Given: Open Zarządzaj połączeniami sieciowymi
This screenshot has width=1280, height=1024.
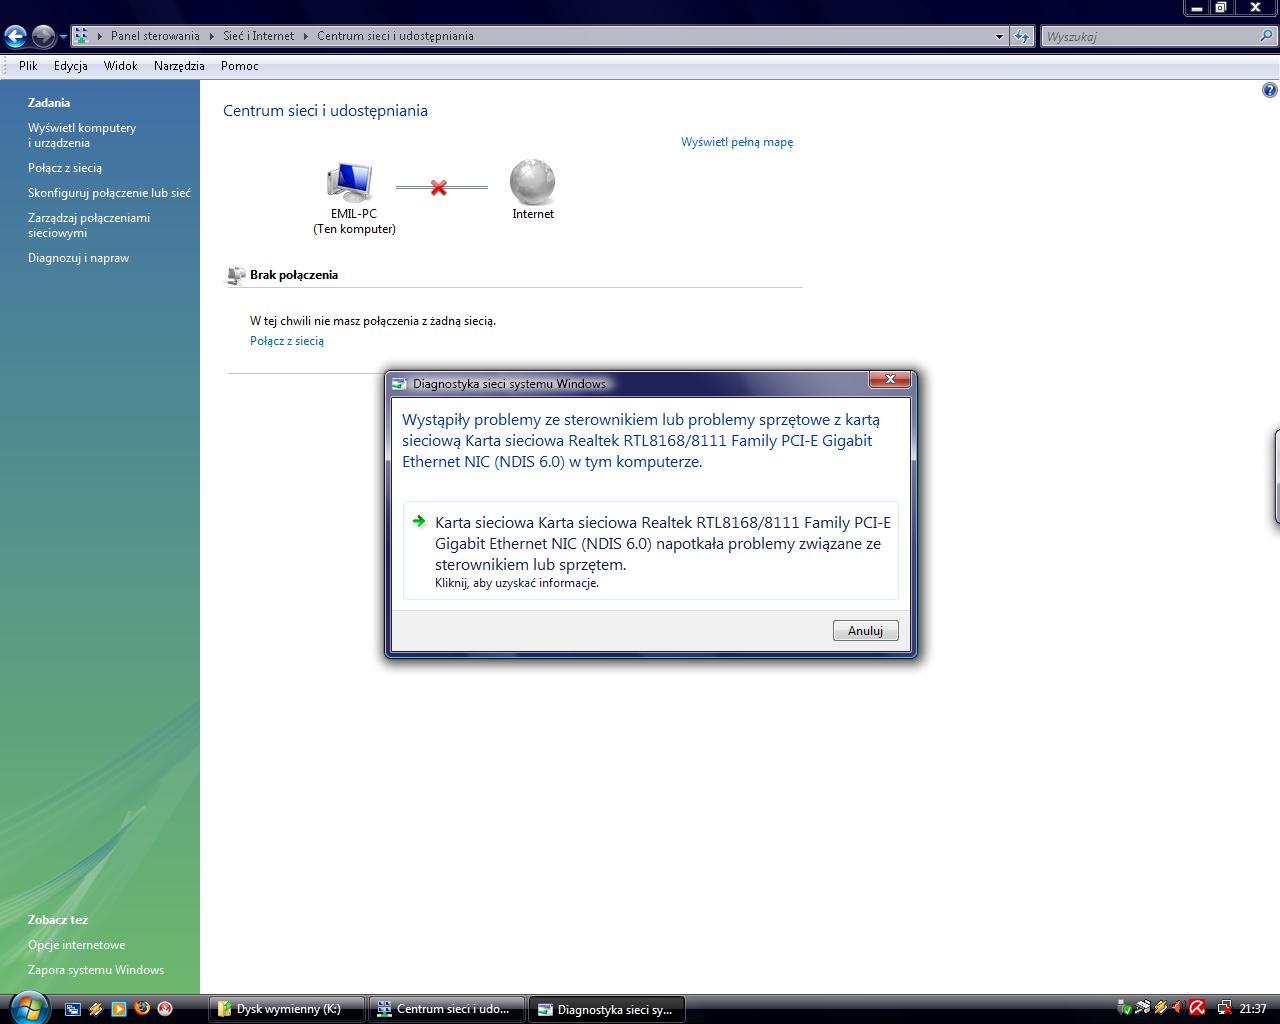Looking at the screenshot, I should 89,225.
